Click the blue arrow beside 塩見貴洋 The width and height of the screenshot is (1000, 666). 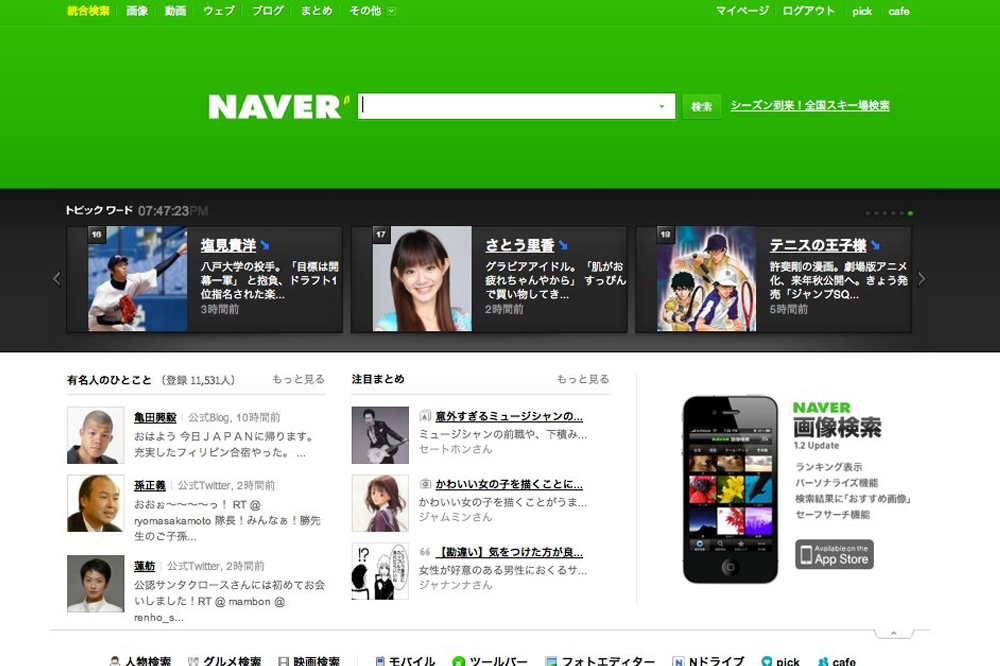pos(265,245)
